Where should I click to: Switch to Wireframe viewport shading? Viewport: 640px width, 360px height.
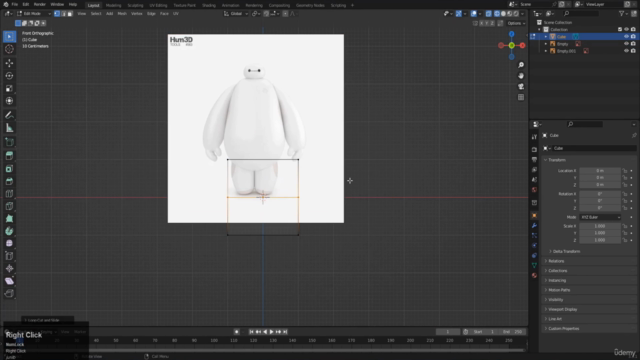coord(497,13)
